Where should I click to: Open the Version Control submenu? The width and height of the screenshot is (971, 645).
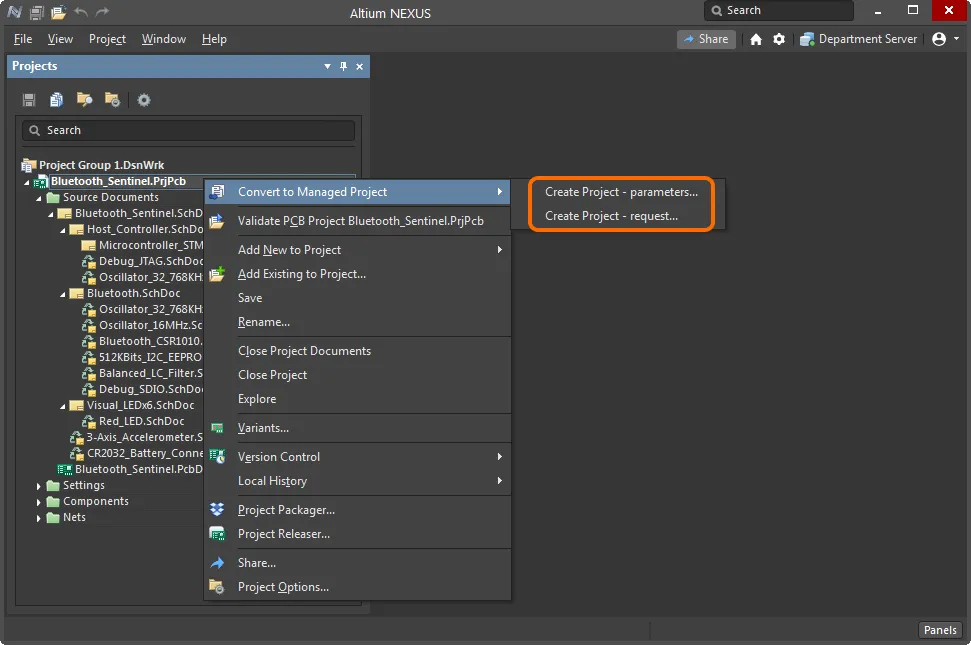click(x=357, y=457)
